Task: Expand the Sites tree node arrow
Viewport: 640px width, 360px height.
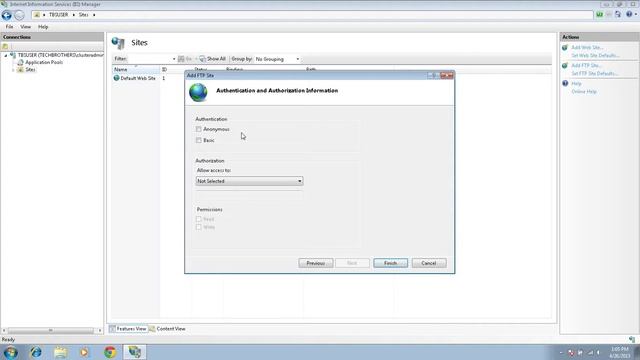Action: click(13, 70)
